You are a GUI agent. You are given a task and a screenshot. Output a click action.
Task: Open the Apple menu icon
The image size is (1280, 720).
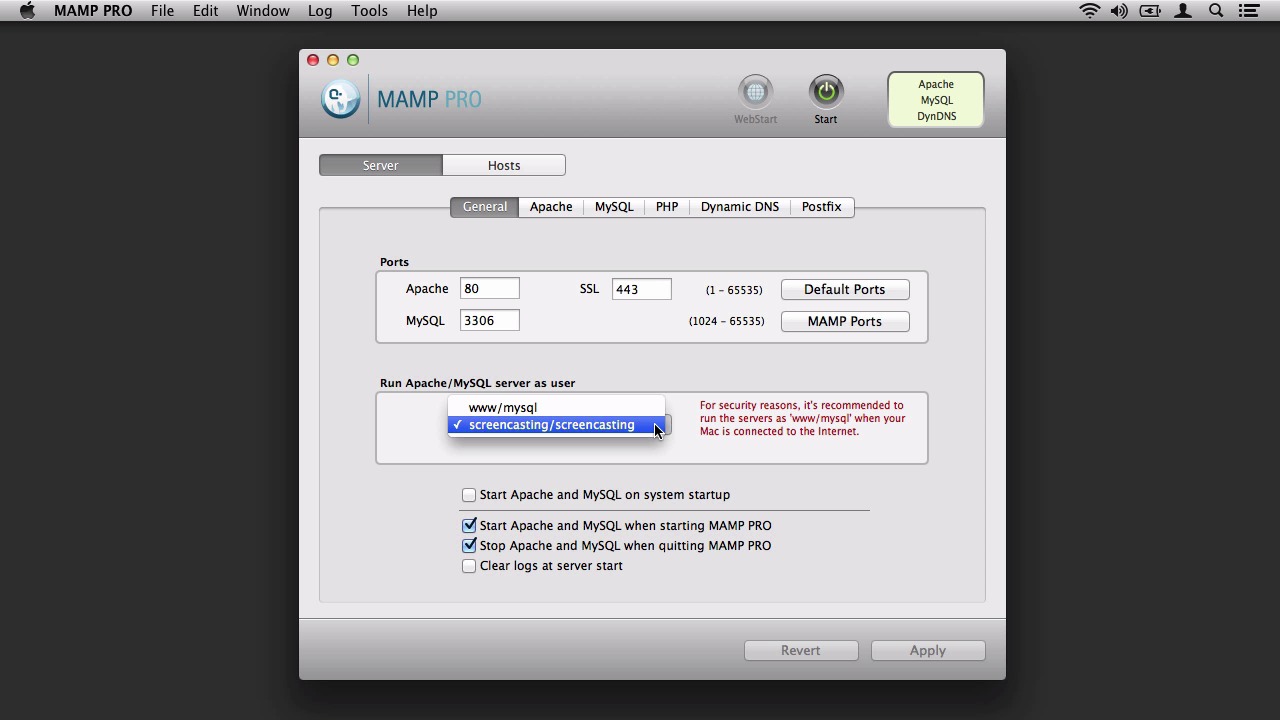(x=27, y=11)
